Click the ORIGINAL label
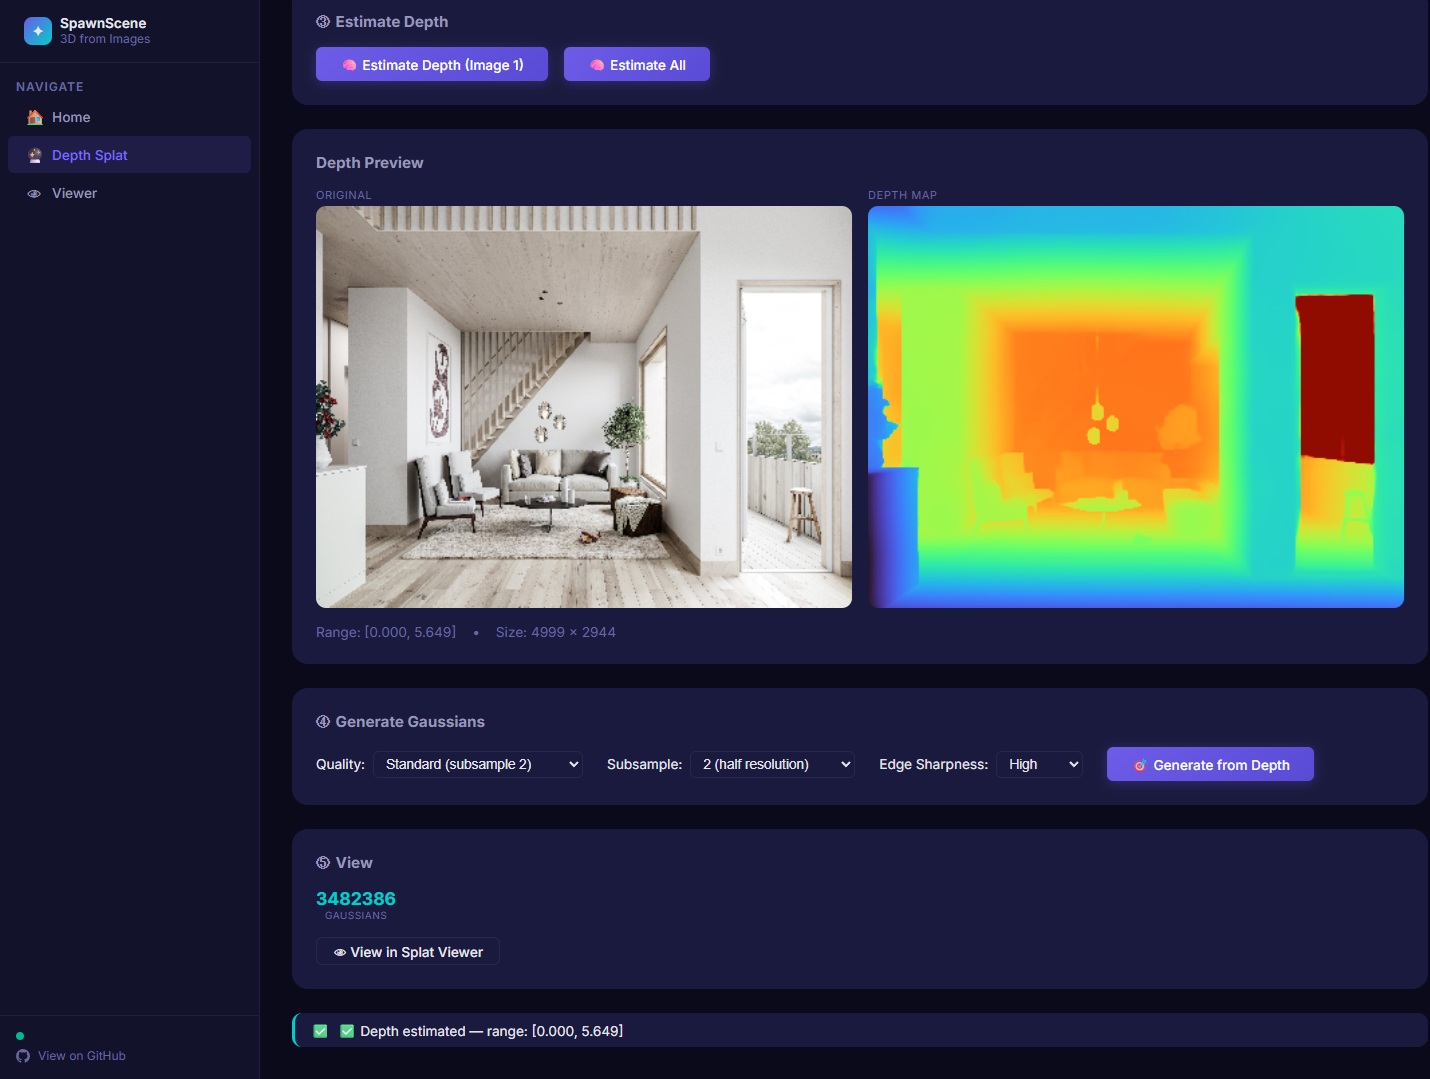 pyautogui.click(x=344, y=195)
